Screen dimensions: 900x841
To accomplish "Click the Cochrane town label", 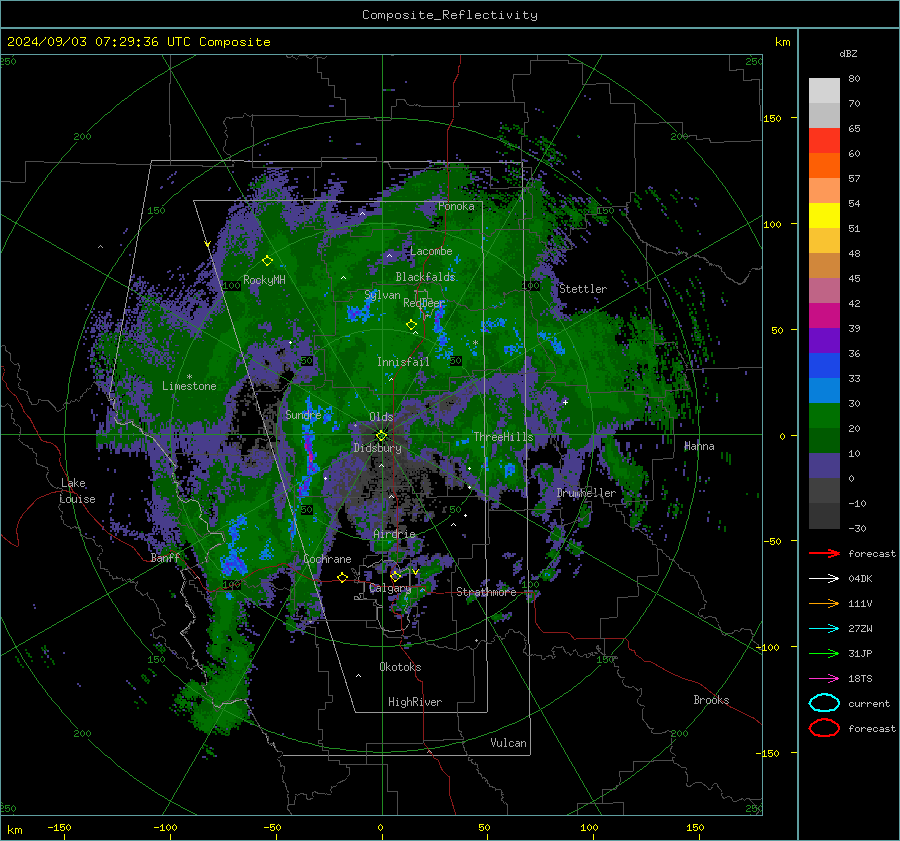I will coord(327,559).
